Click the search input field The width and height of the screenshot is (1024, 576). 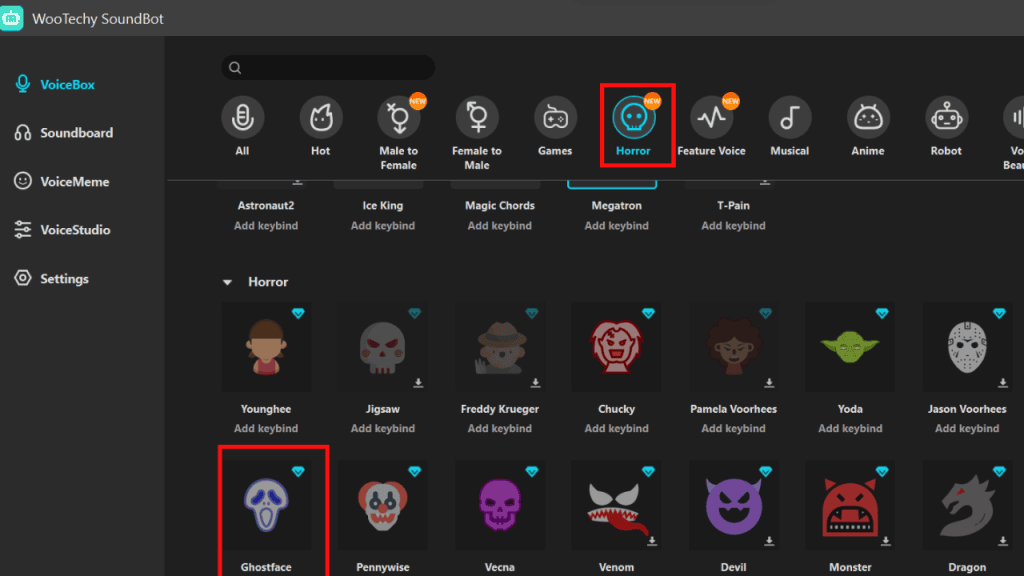click(x=328, y=67)
